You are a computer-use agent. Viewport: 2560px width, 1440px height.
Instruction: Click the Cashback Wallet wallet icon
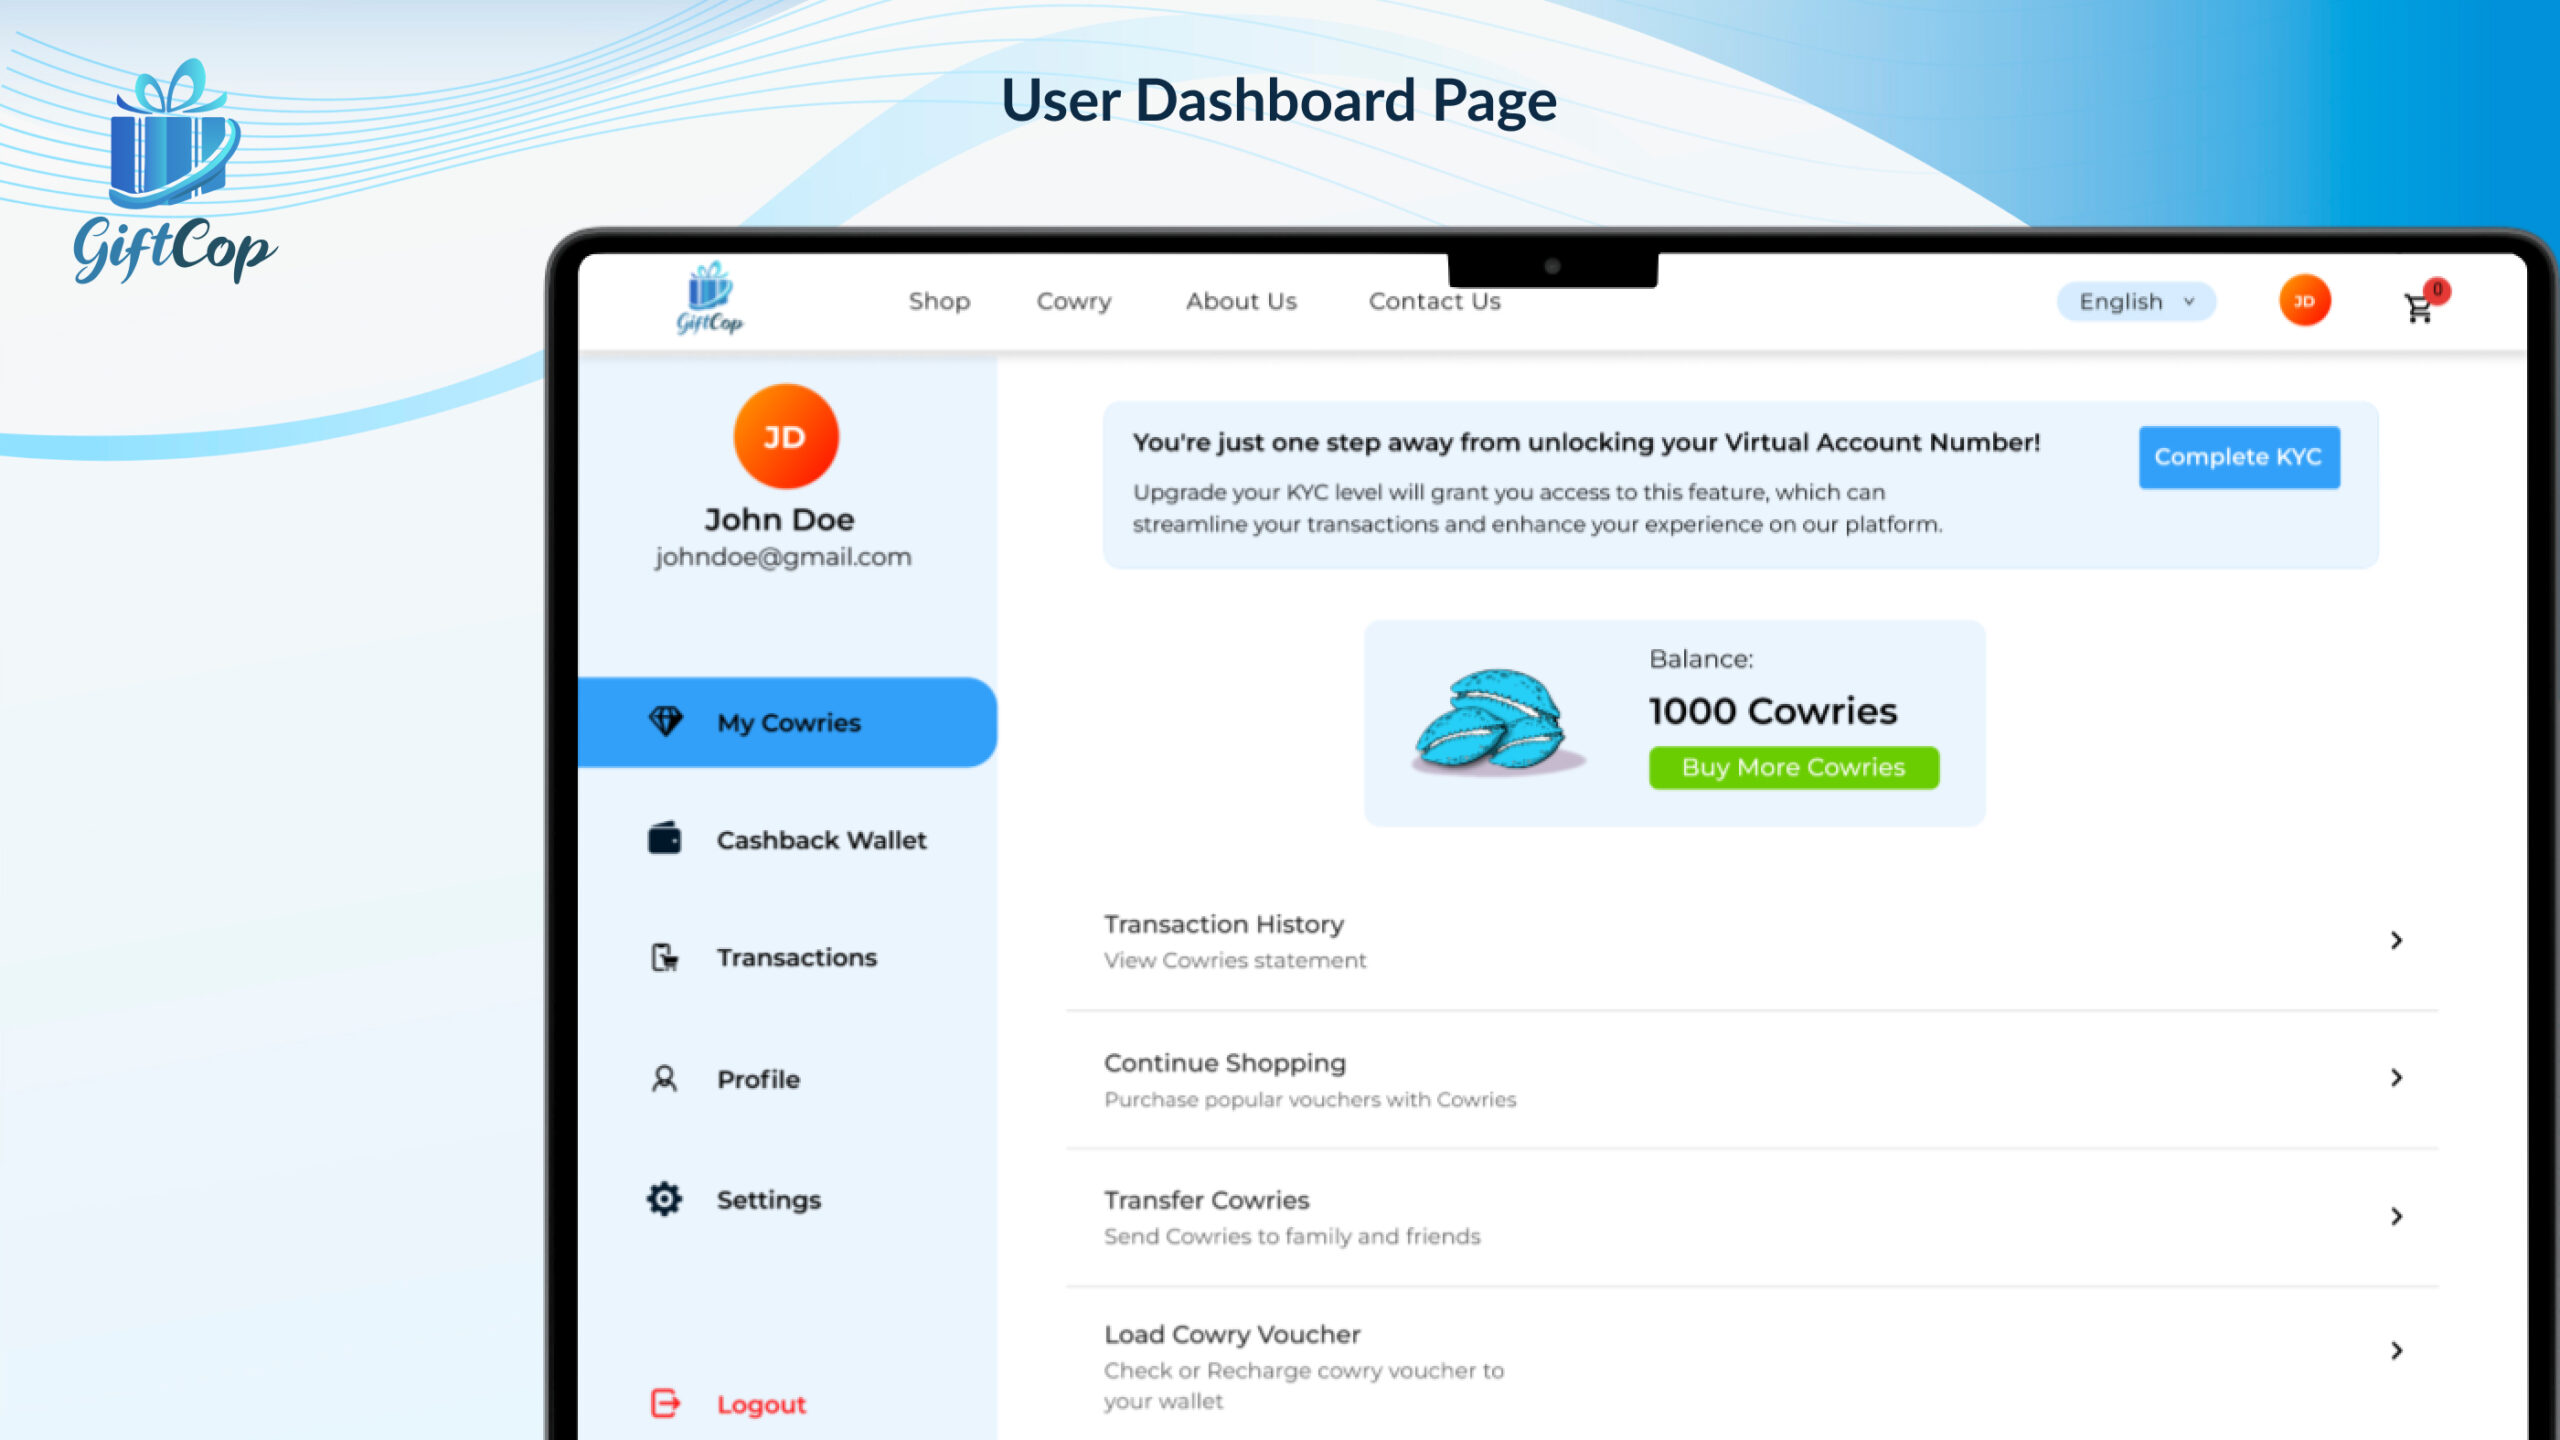click(664, 838)
